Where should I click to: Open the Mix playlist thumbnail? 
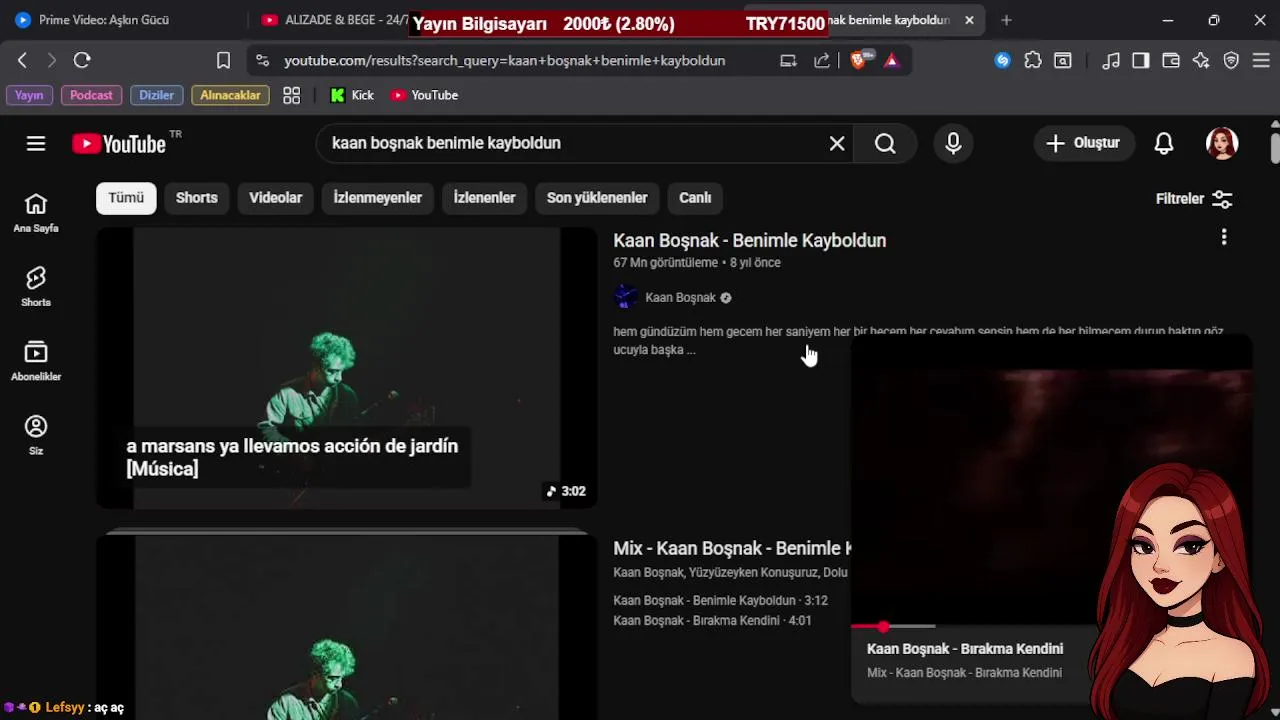point(347,627)
